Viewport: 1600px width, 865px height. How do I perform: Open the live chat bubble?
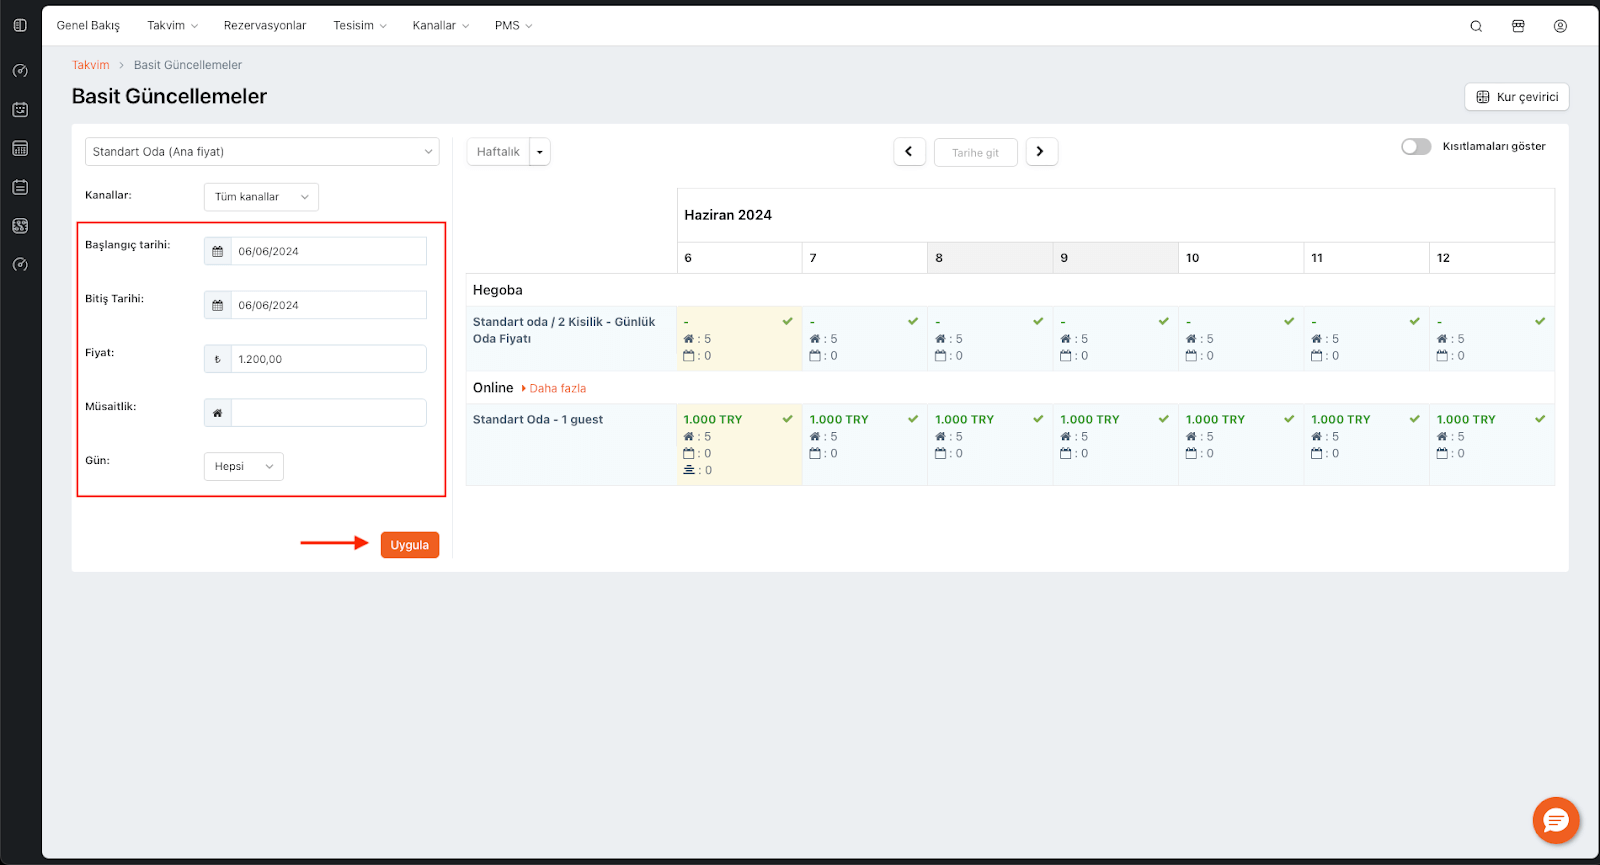click(1556, 821)
